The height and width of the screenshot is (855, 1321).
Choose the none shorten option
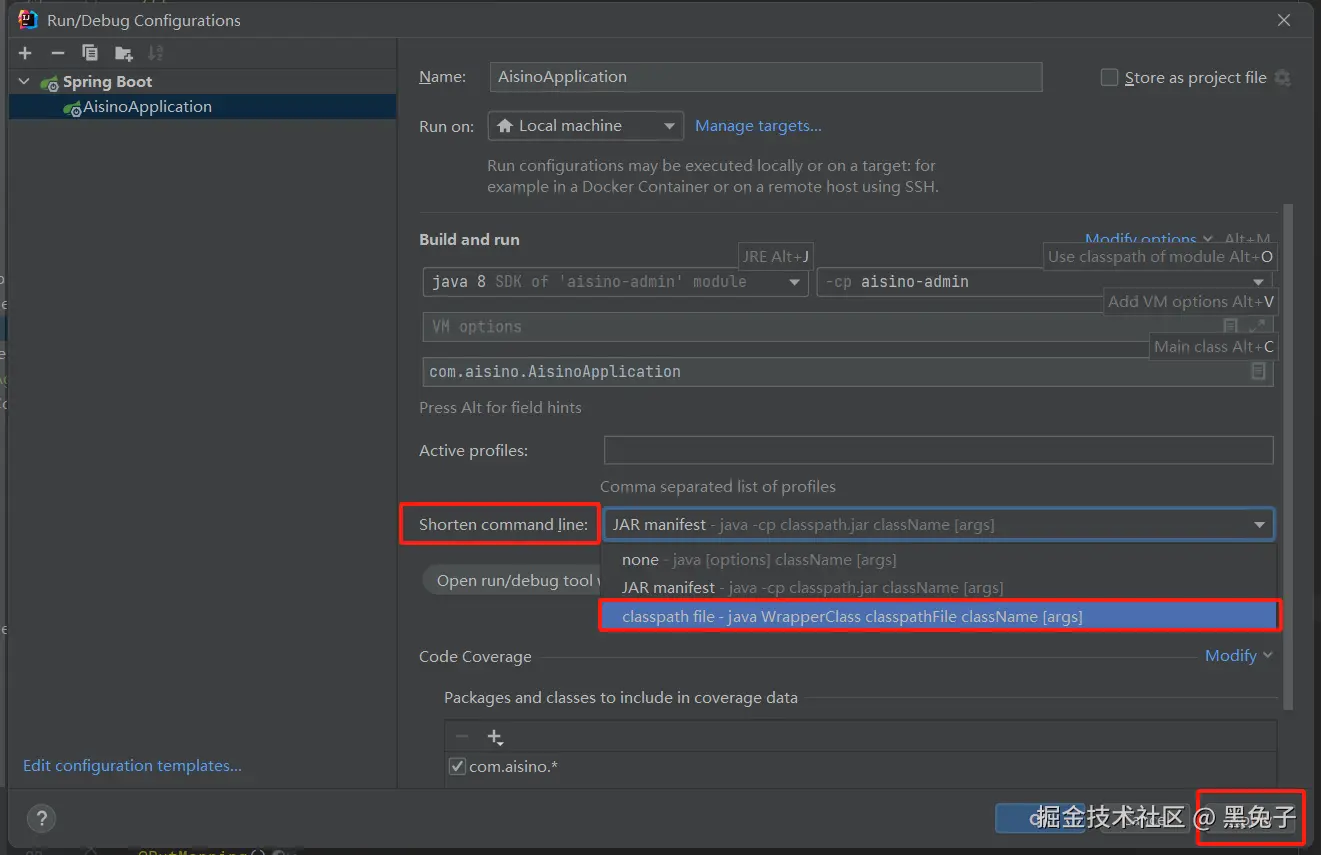coord(938,560)
